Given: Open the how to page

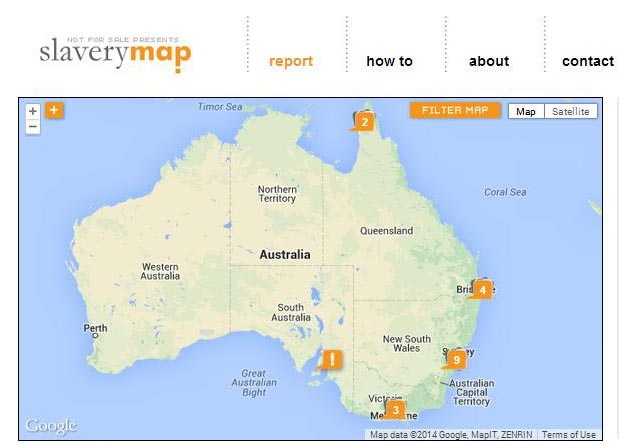Looking at the screenshot, I should point(389,61).
